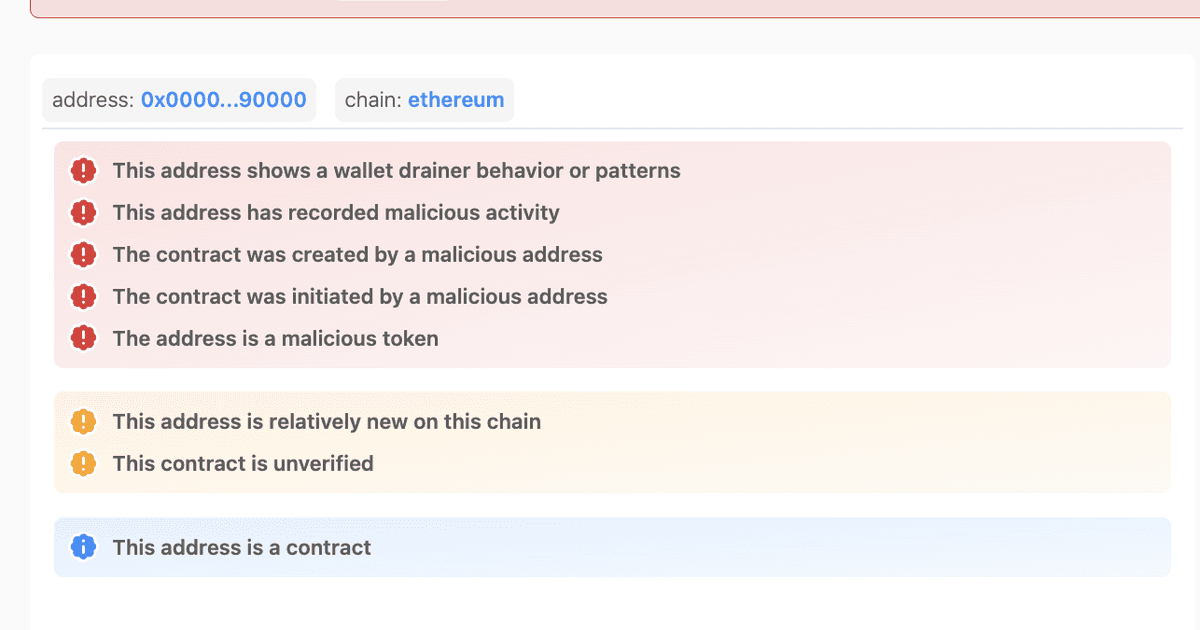Click red icon next to 'initiated by a malicious address'
This screenshot has width=1200, height=630.
tap(84, 297)
